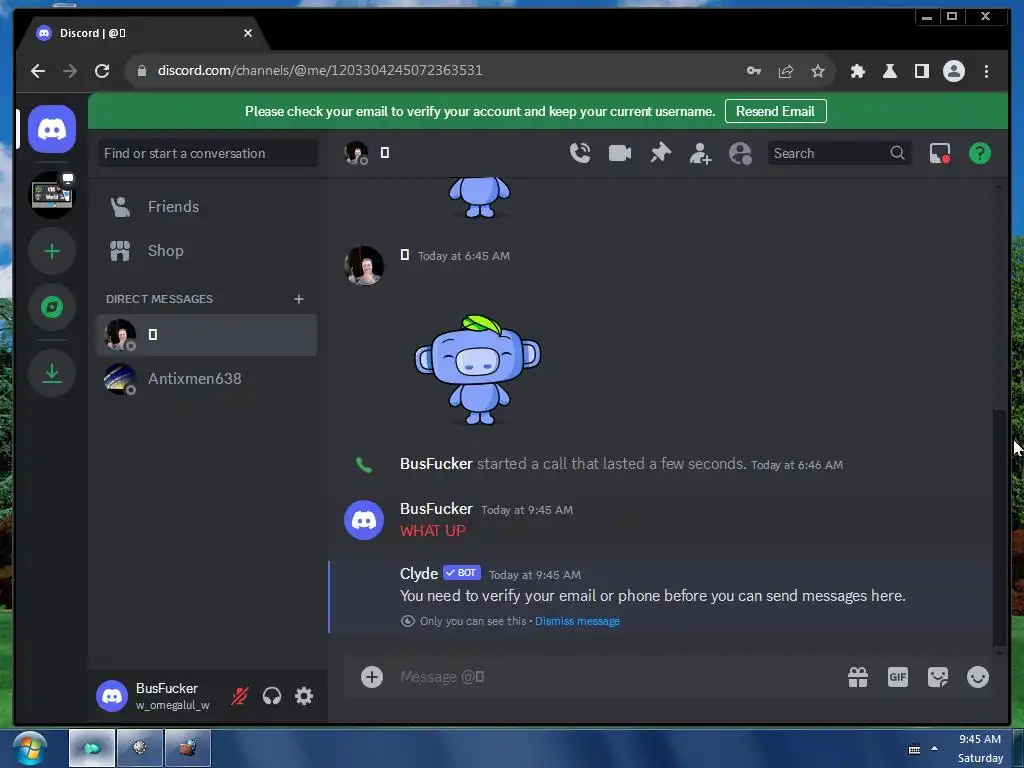Click the chat Search field
The width and height of the screenshot is (1024, 768).
click(839, 153)
